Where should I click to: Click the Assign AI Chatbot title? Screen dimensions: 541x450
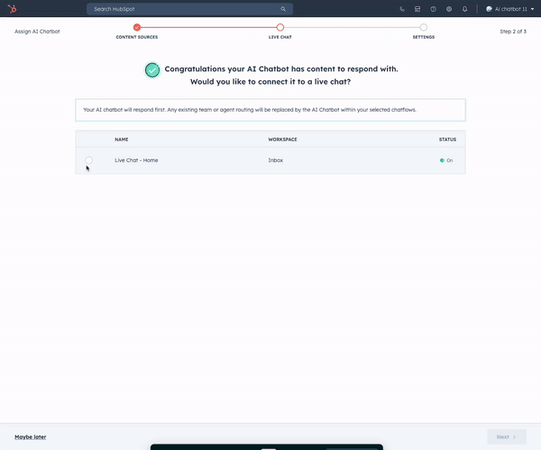pos(37,31)
